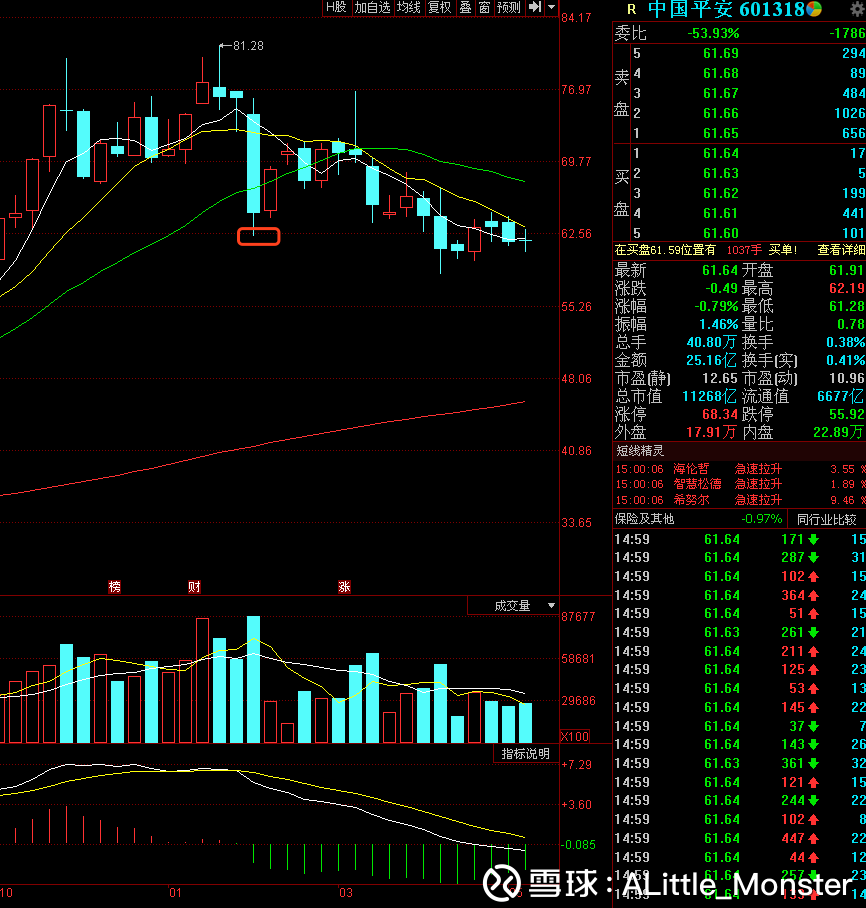The width and height of the screenshot is (866, 908).
Task: Click the jump-to-end arrow icon
Action: 535,7
